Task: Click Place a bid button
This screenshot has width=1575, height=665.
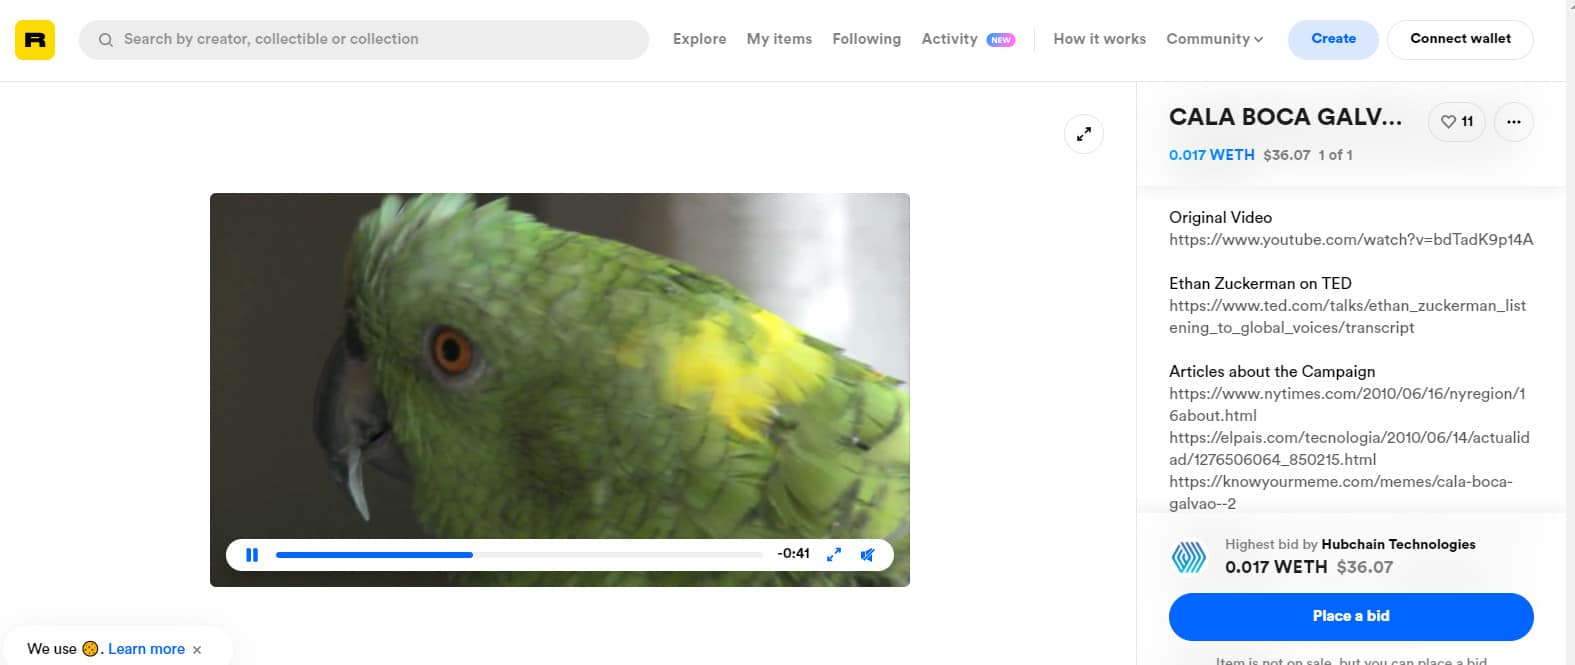Action: click(x=1351, y=616)
